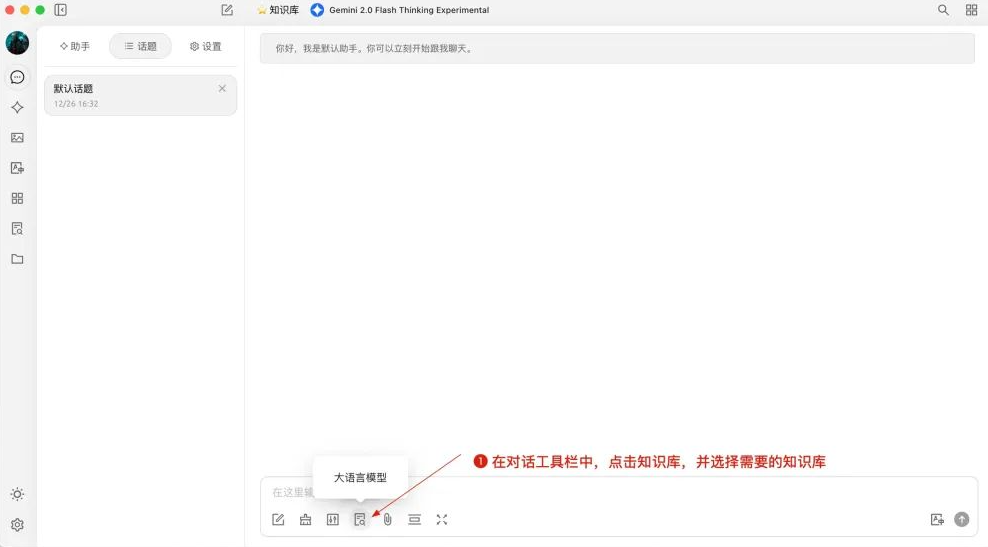Open the image generation icon in the left sidebar
The image size is (988, 547).
click(x=17, y=138)
